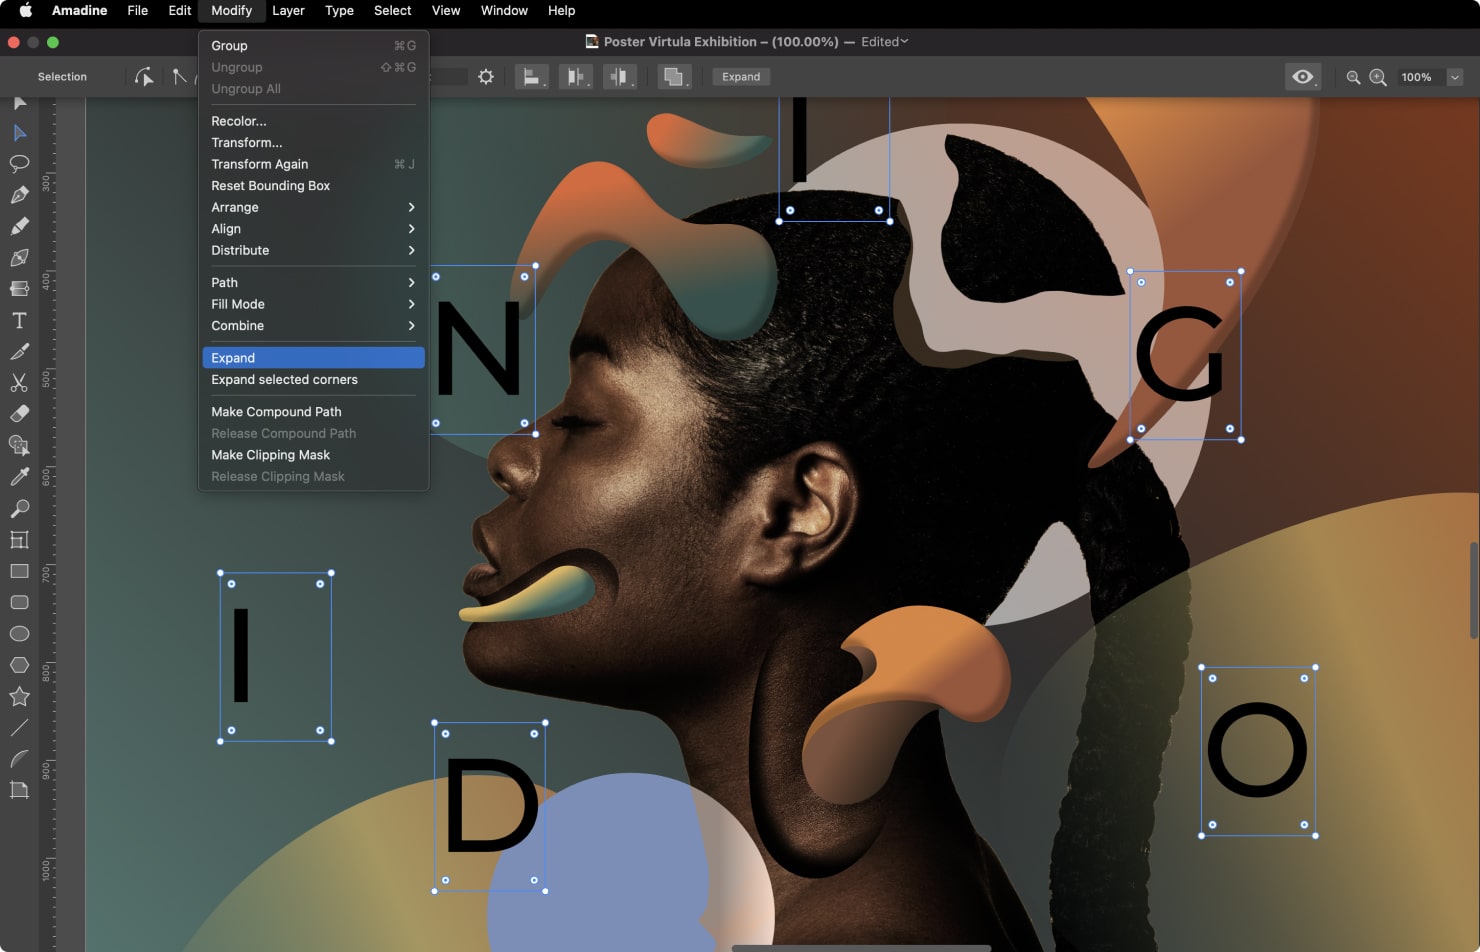Click the vertical scrollbar thumb
The height and width of the screenshot is (952, 1480).
1473,590
